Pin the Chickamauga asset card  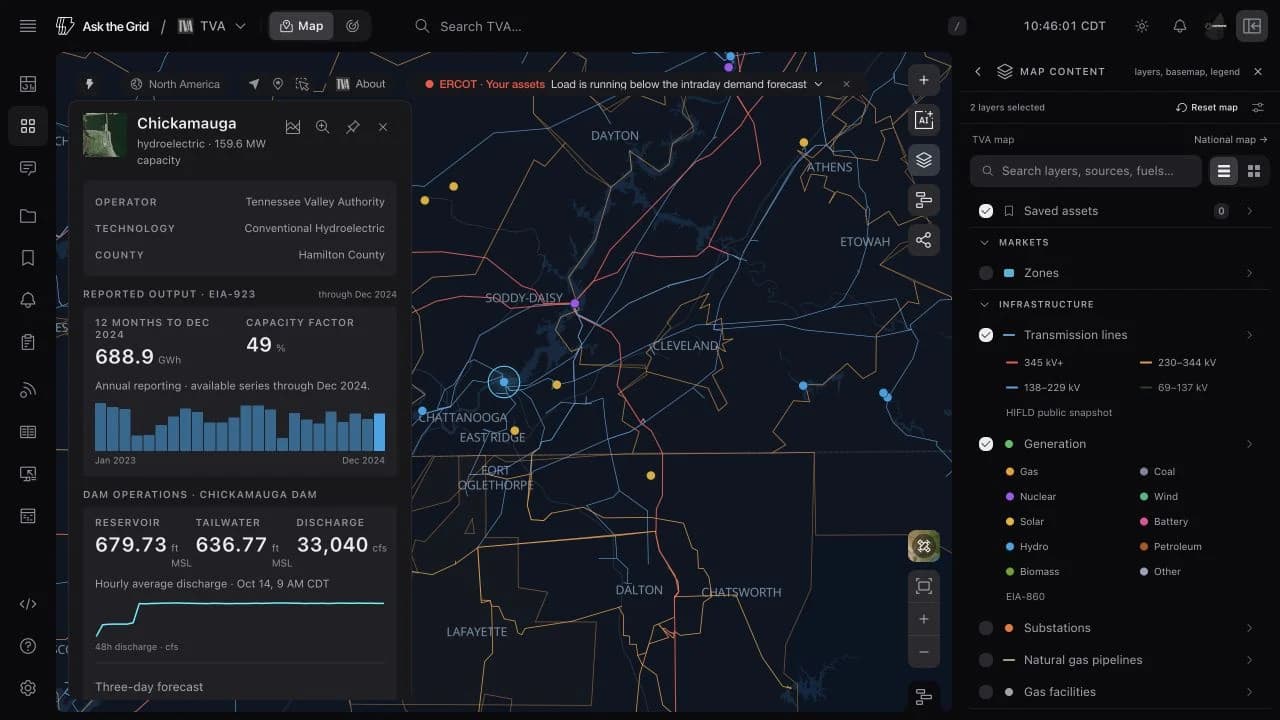pos(353,127)
